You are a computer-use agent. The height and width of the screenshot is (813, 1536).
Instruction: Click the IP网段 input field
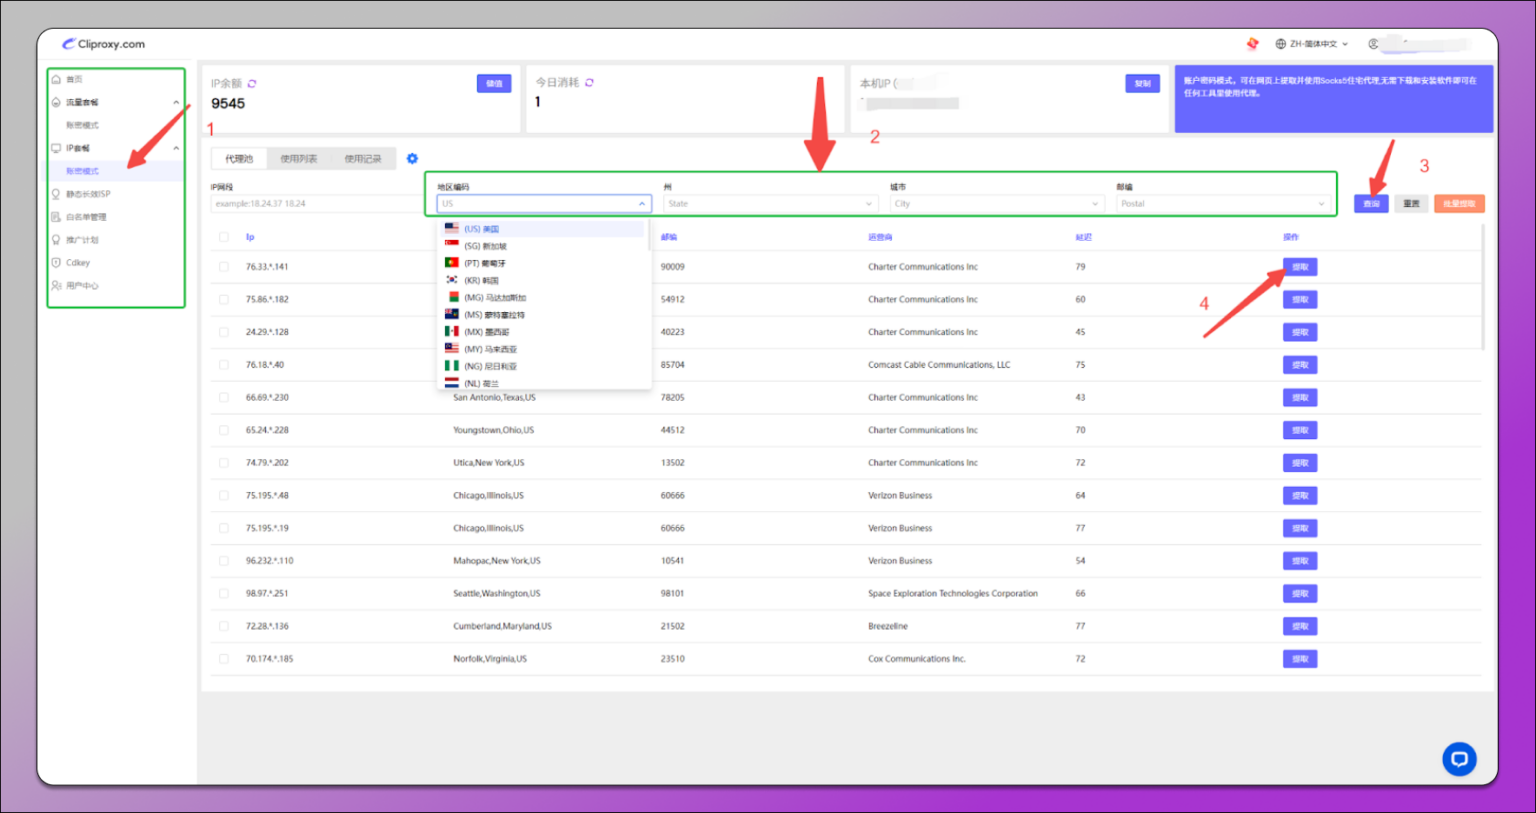(x=300, y=203)
